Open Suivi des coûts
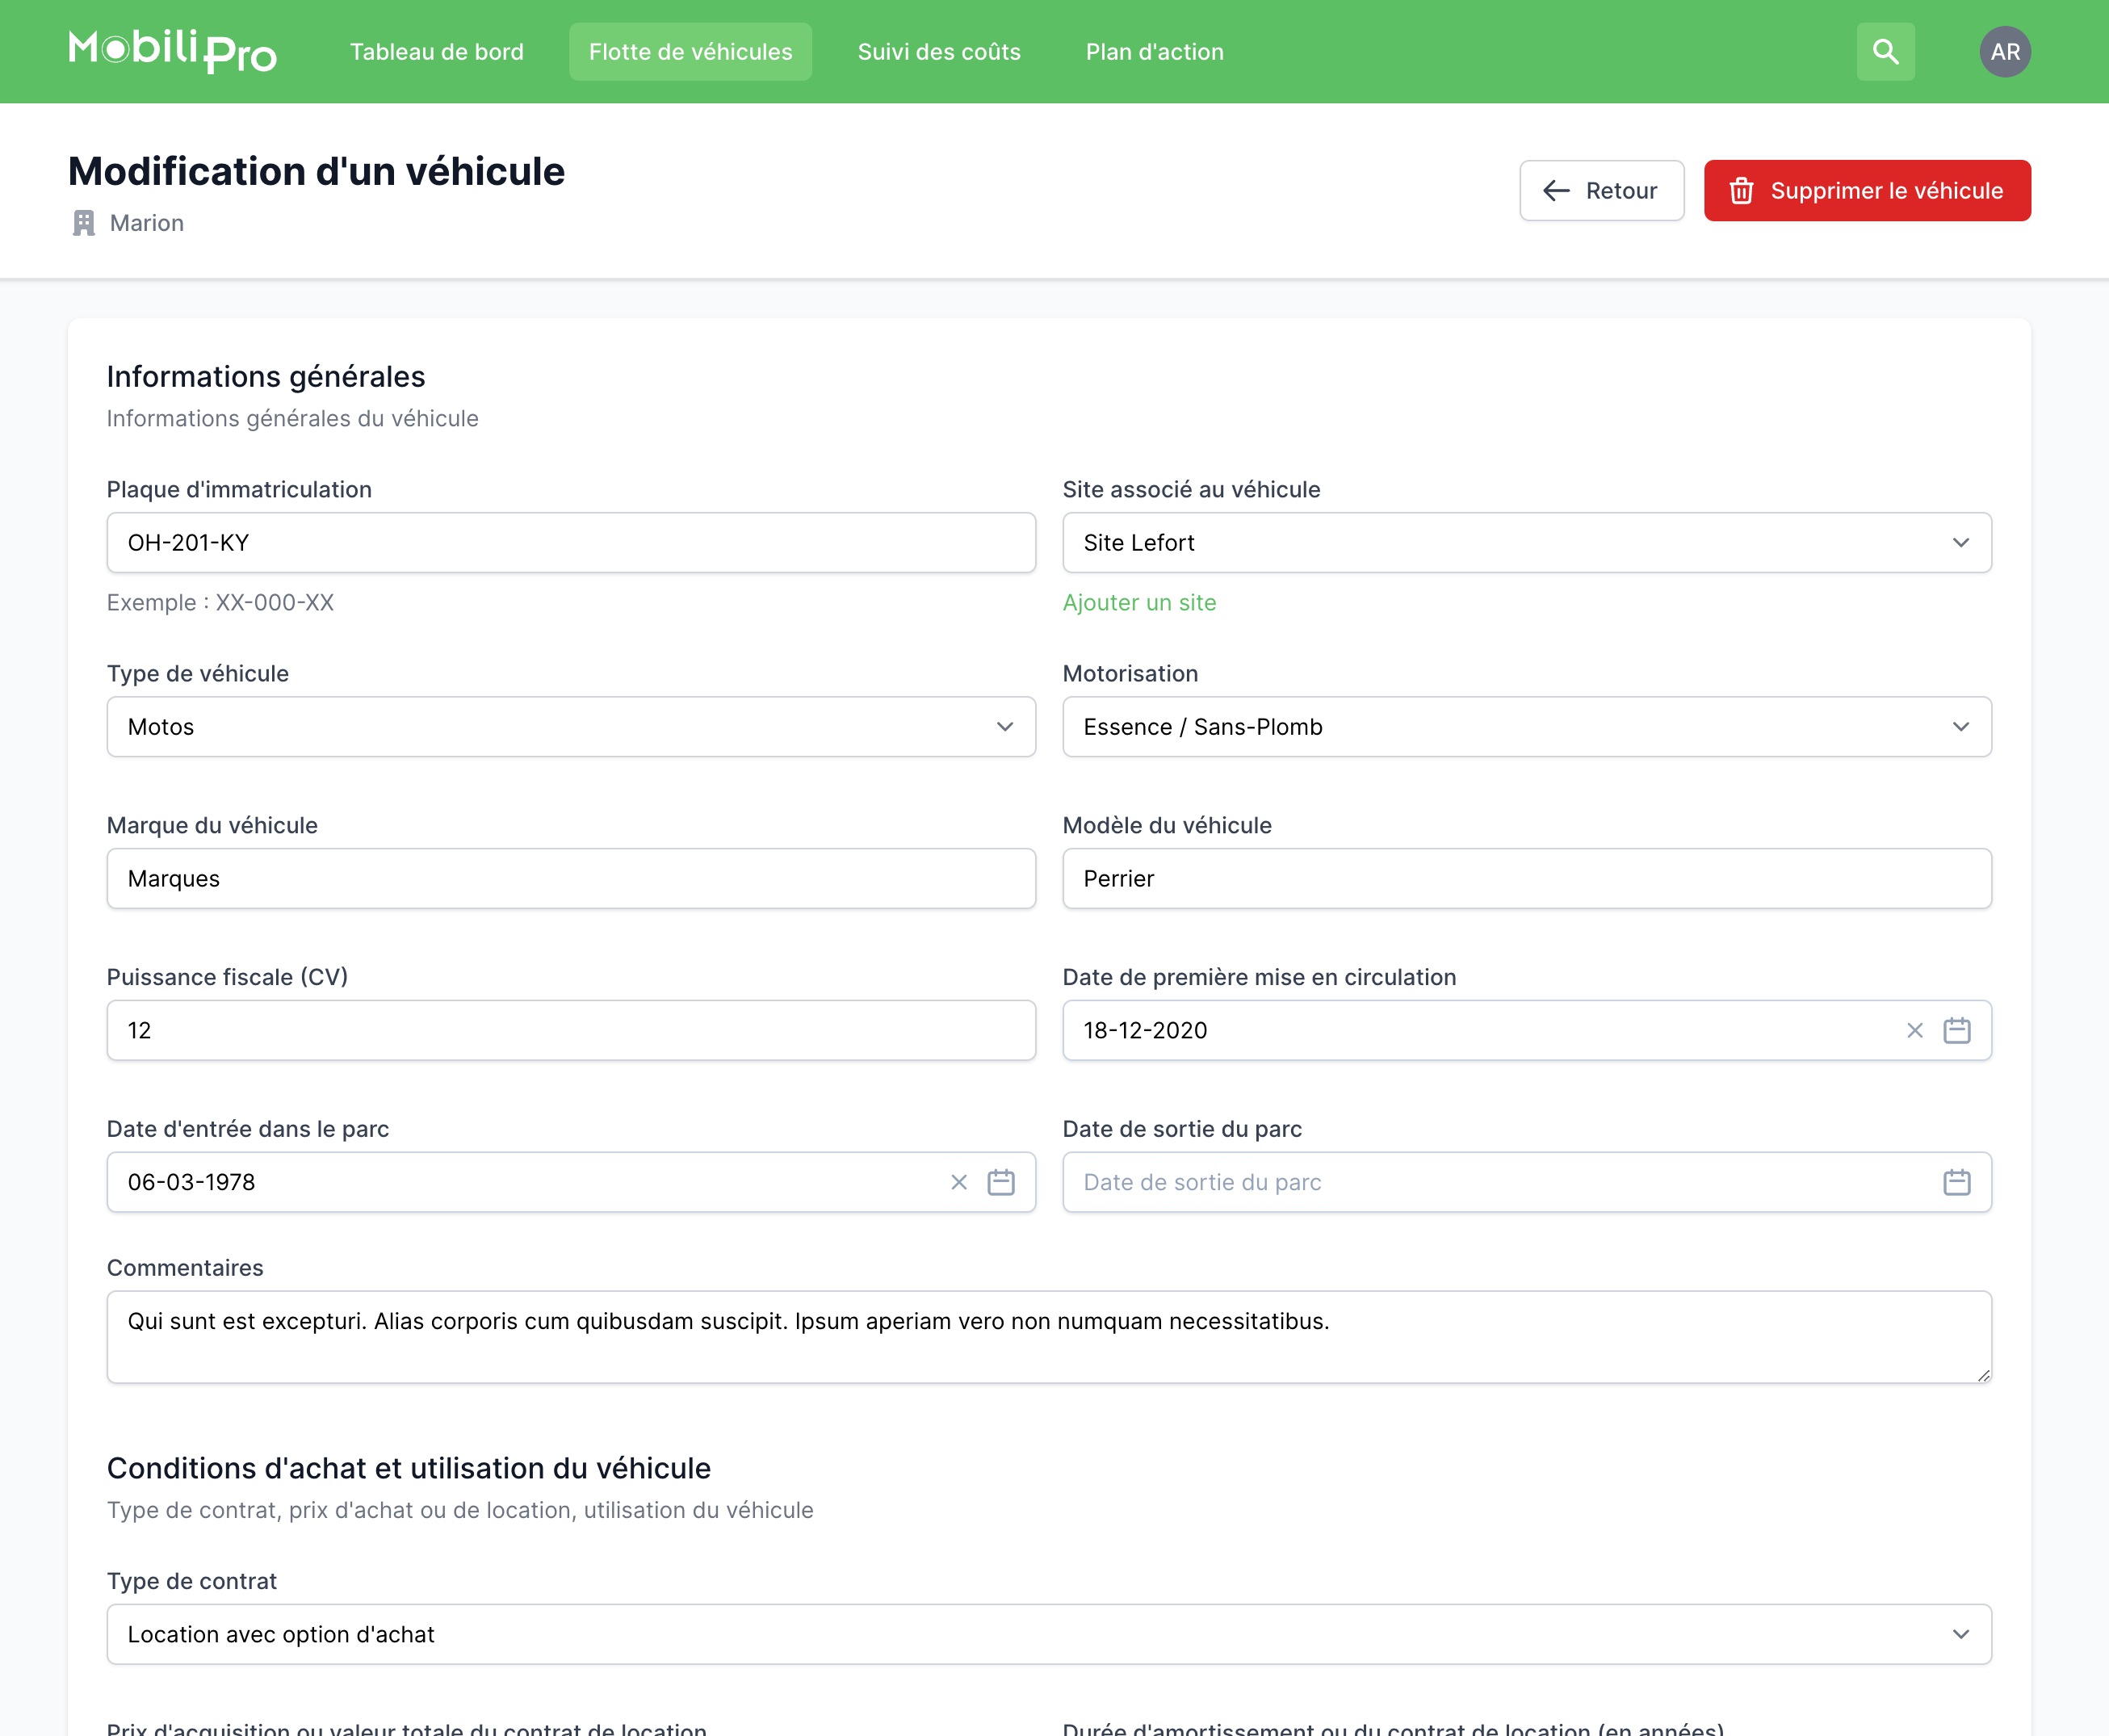 click(939, 52)
